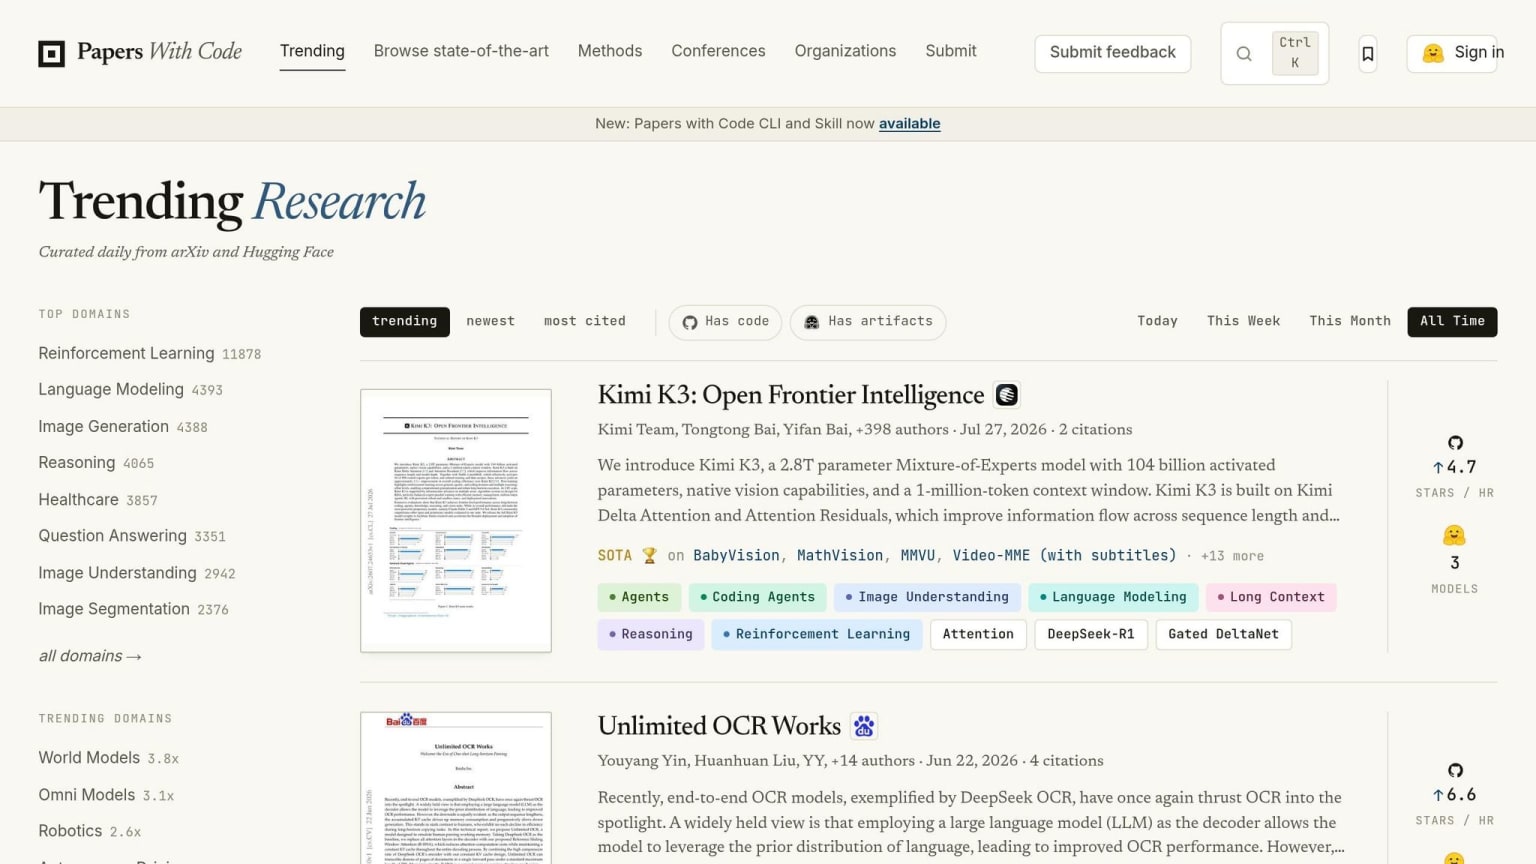1536x864 pixels.
Task: Open the Submit page
Action: (951, 51)
